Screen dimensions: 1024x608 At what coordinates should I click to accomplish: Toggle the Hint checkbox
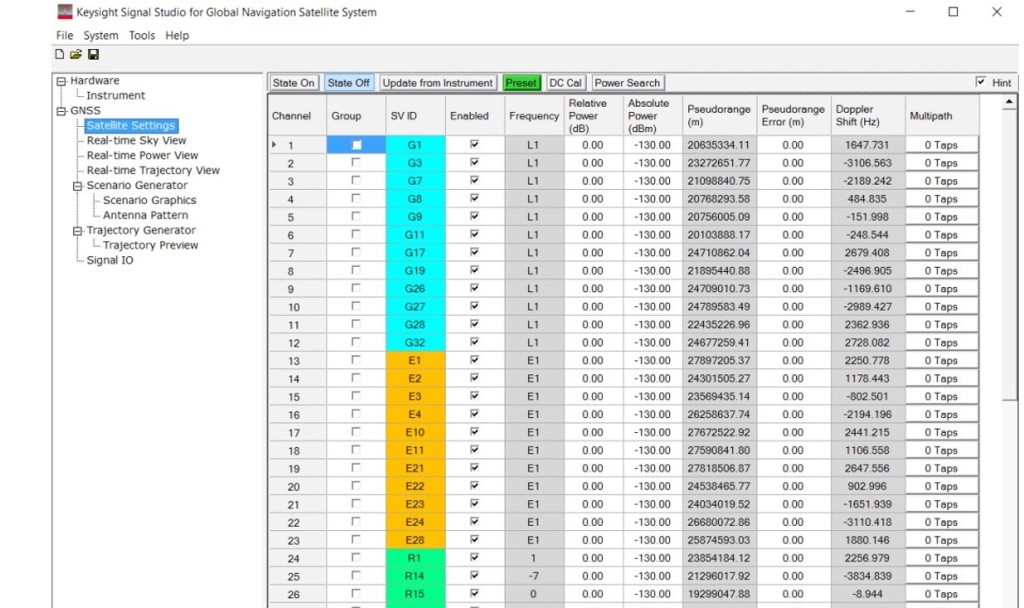[981, 82]
